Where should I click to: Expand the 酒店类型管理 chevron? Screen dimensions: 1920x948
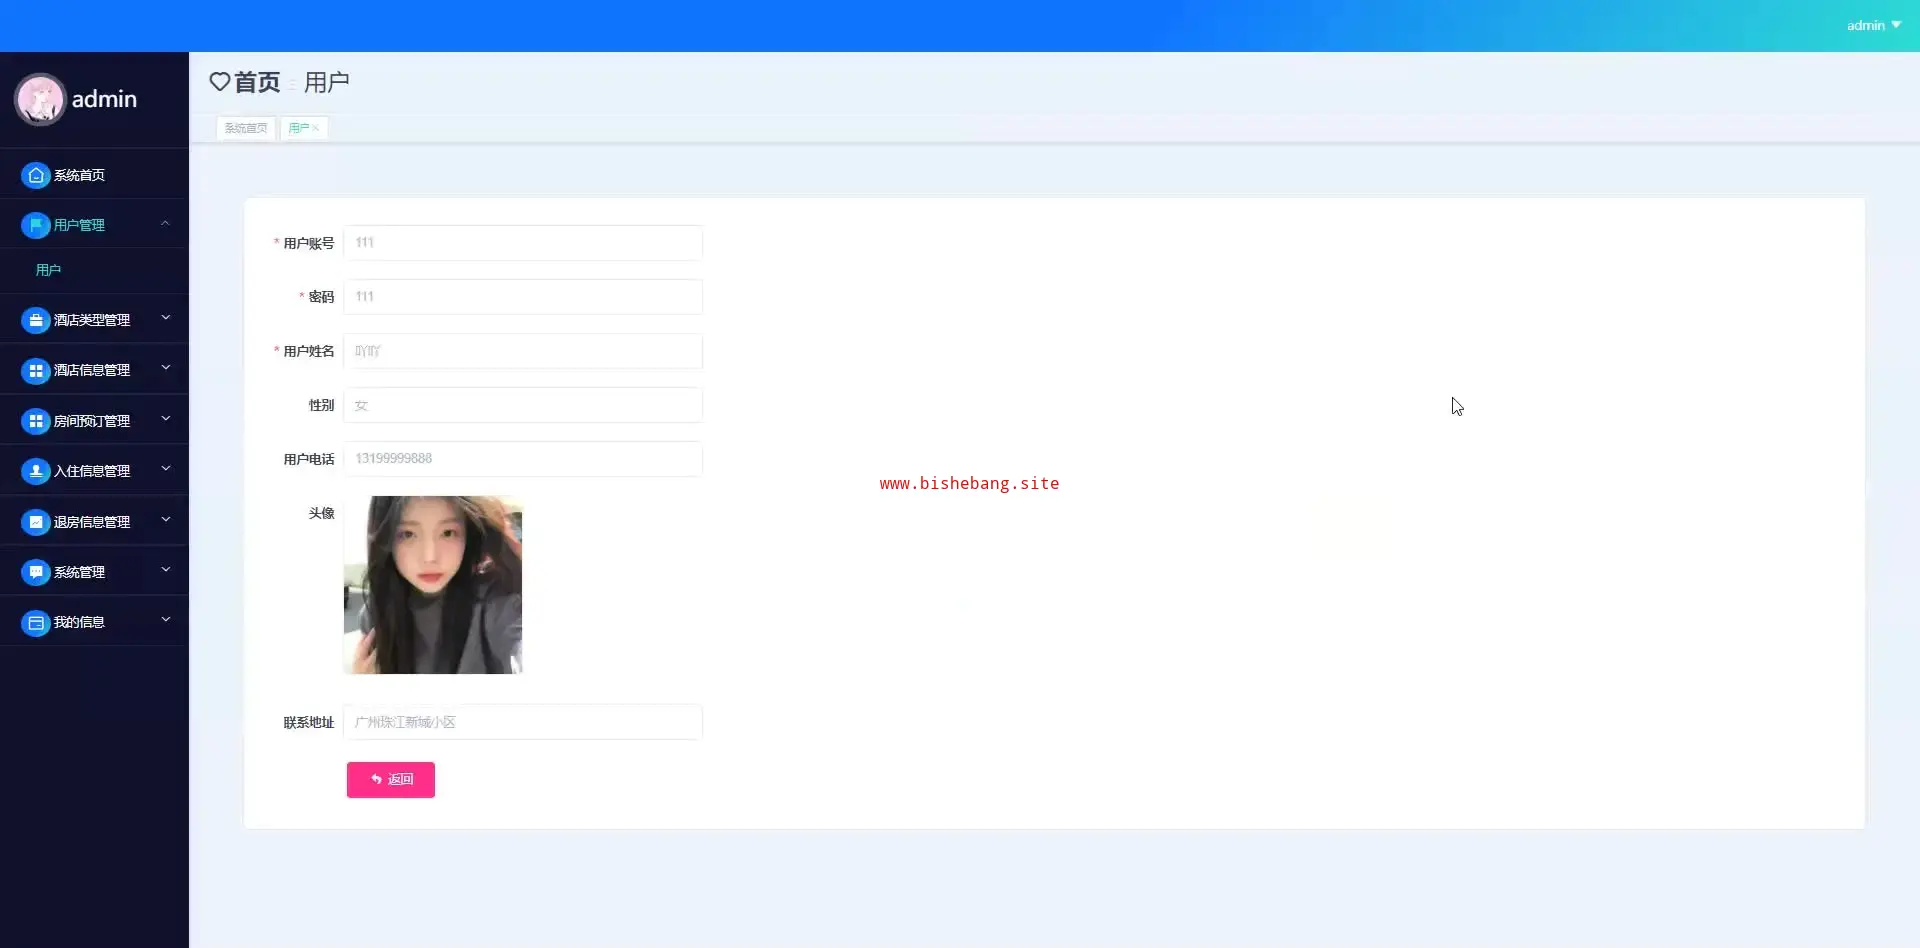[x=166, y=318]
